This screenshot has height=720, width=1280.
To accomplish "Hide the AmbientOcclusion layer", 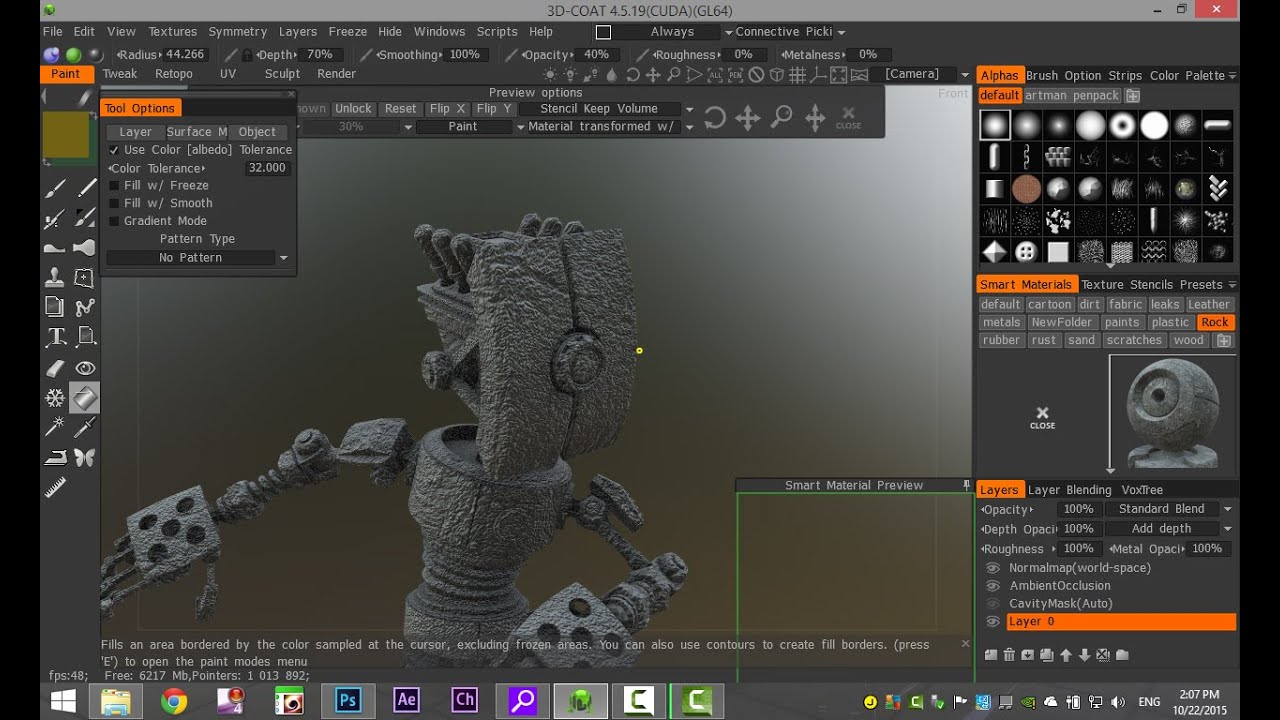I will point(993,586).
